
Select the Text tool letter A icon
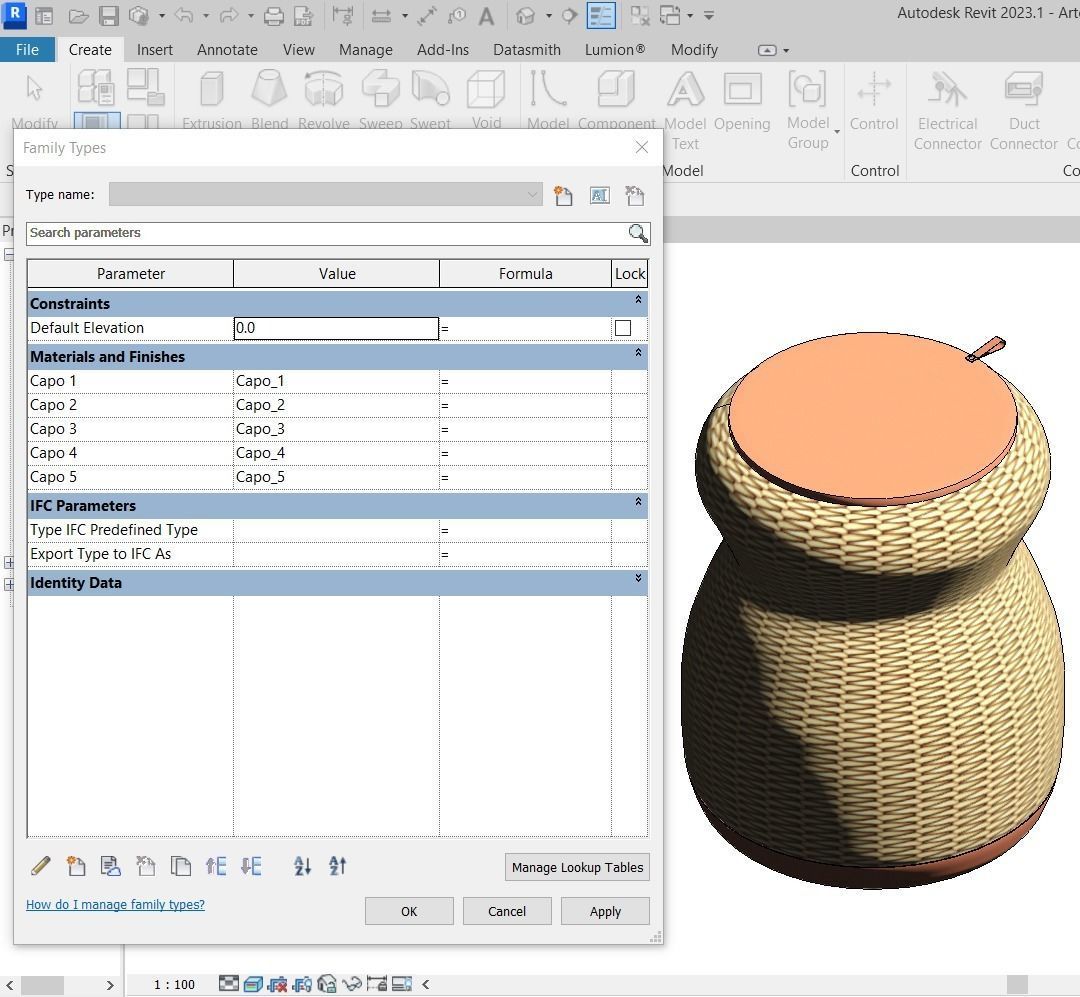(x=486, y=16)
